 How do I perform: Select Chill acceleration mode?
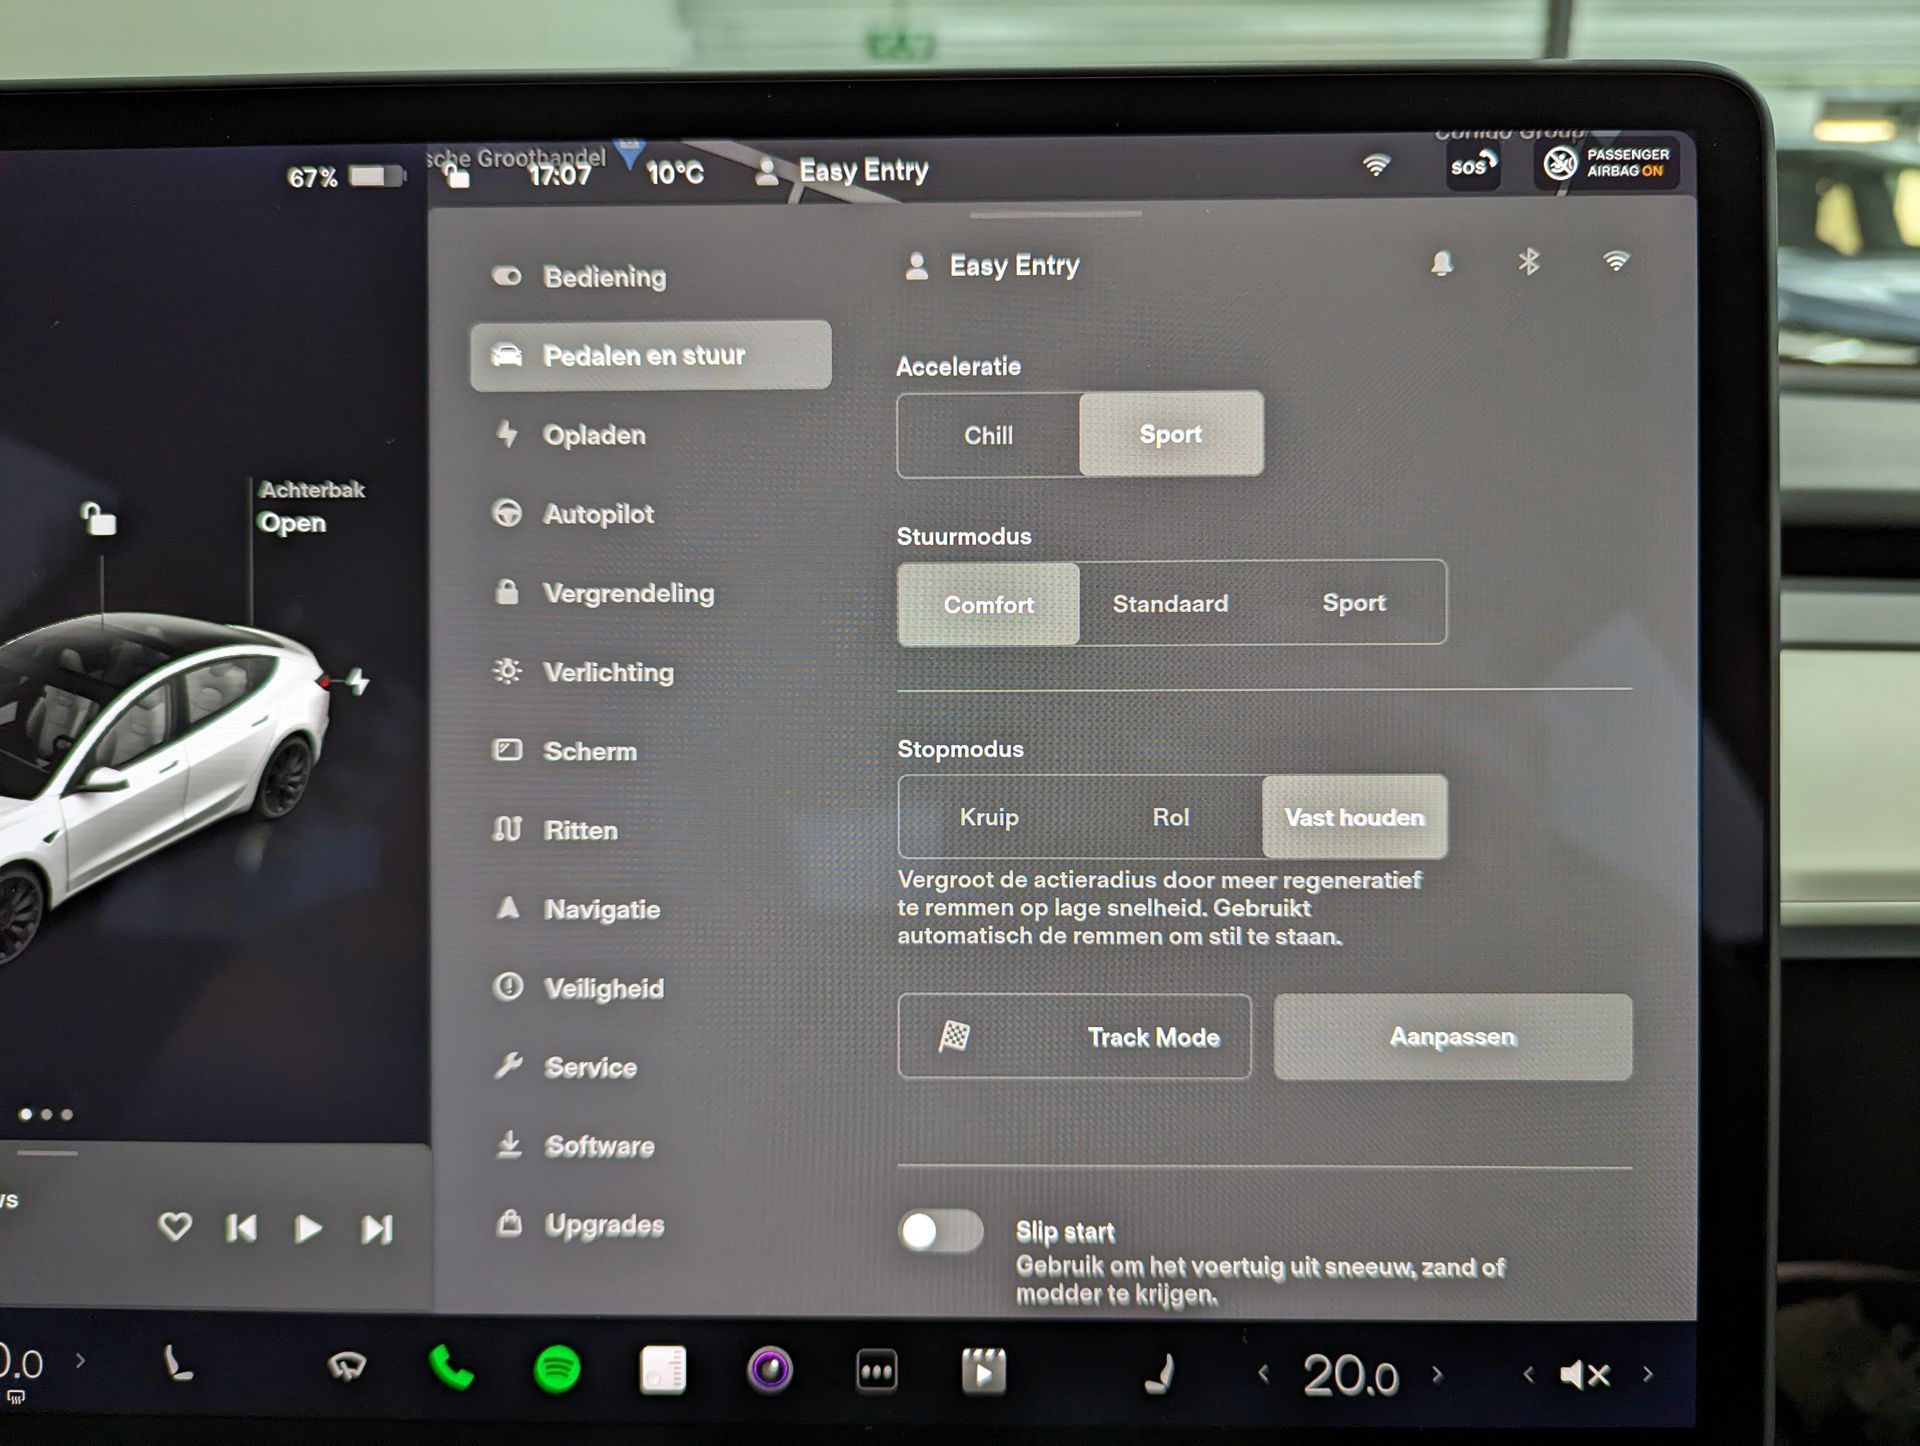(x=988, y=435)
